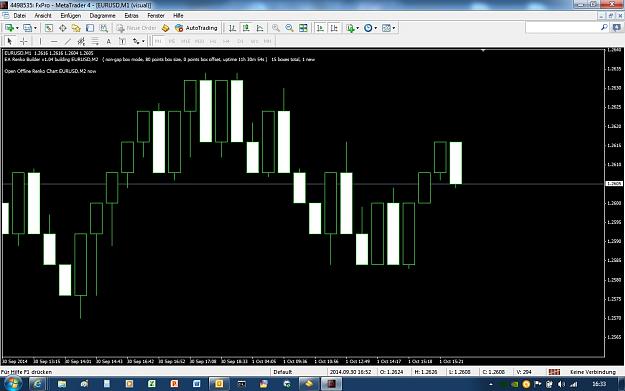
Task: Expand the Templates dropdown arrow
Action: click(394, 28)
